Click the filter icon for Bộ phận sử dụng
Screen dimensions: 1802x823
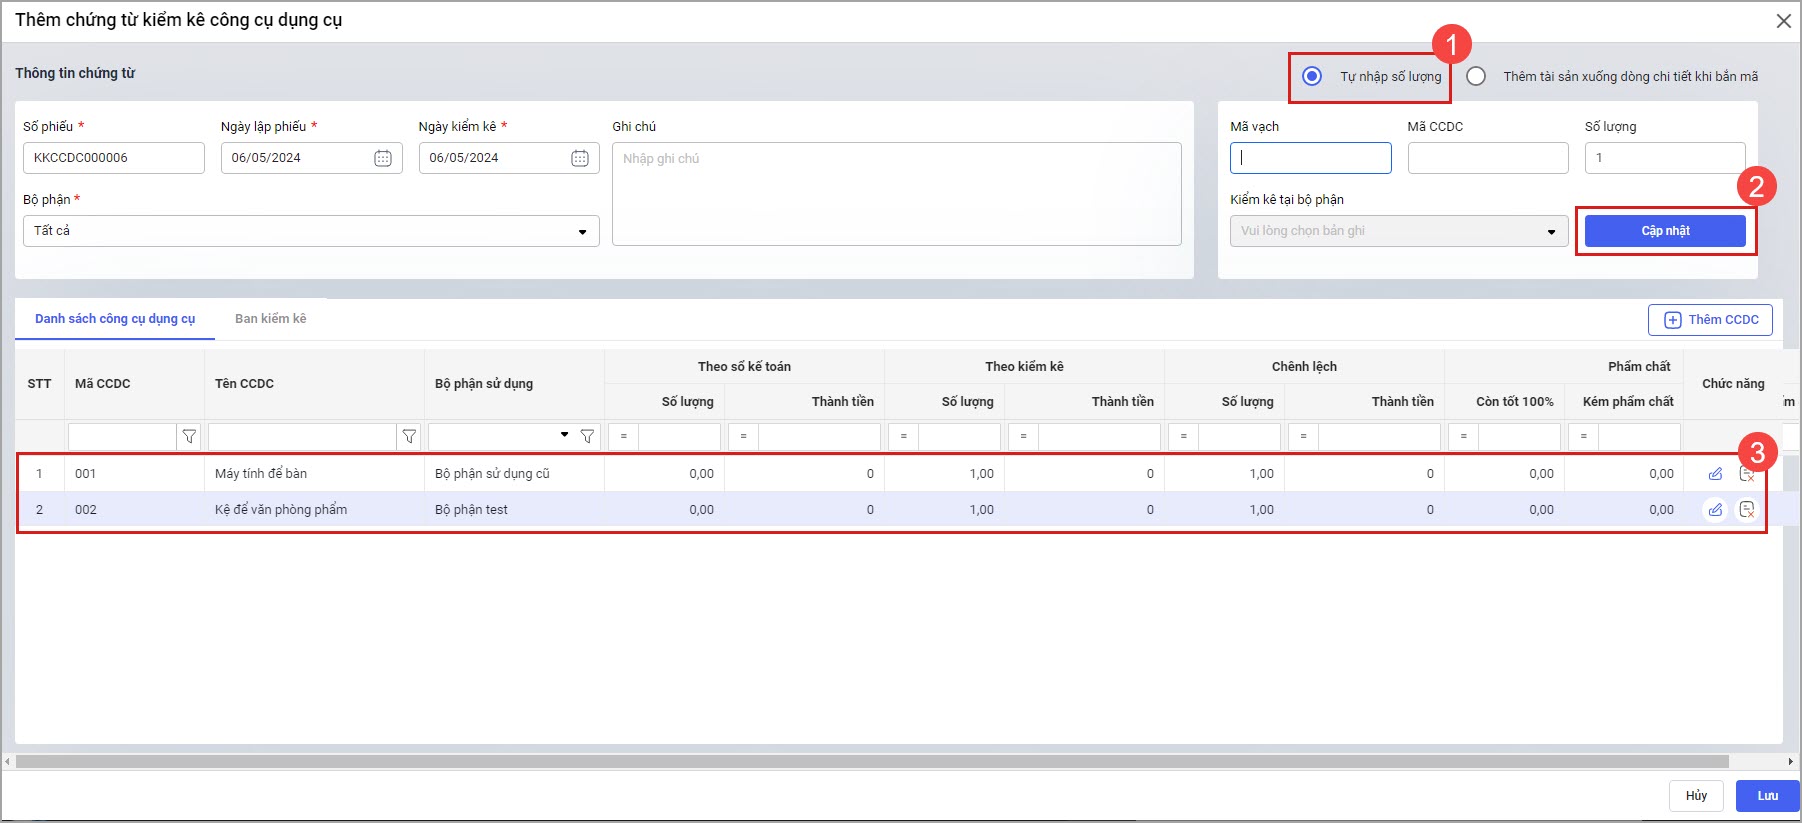(588, 437)
